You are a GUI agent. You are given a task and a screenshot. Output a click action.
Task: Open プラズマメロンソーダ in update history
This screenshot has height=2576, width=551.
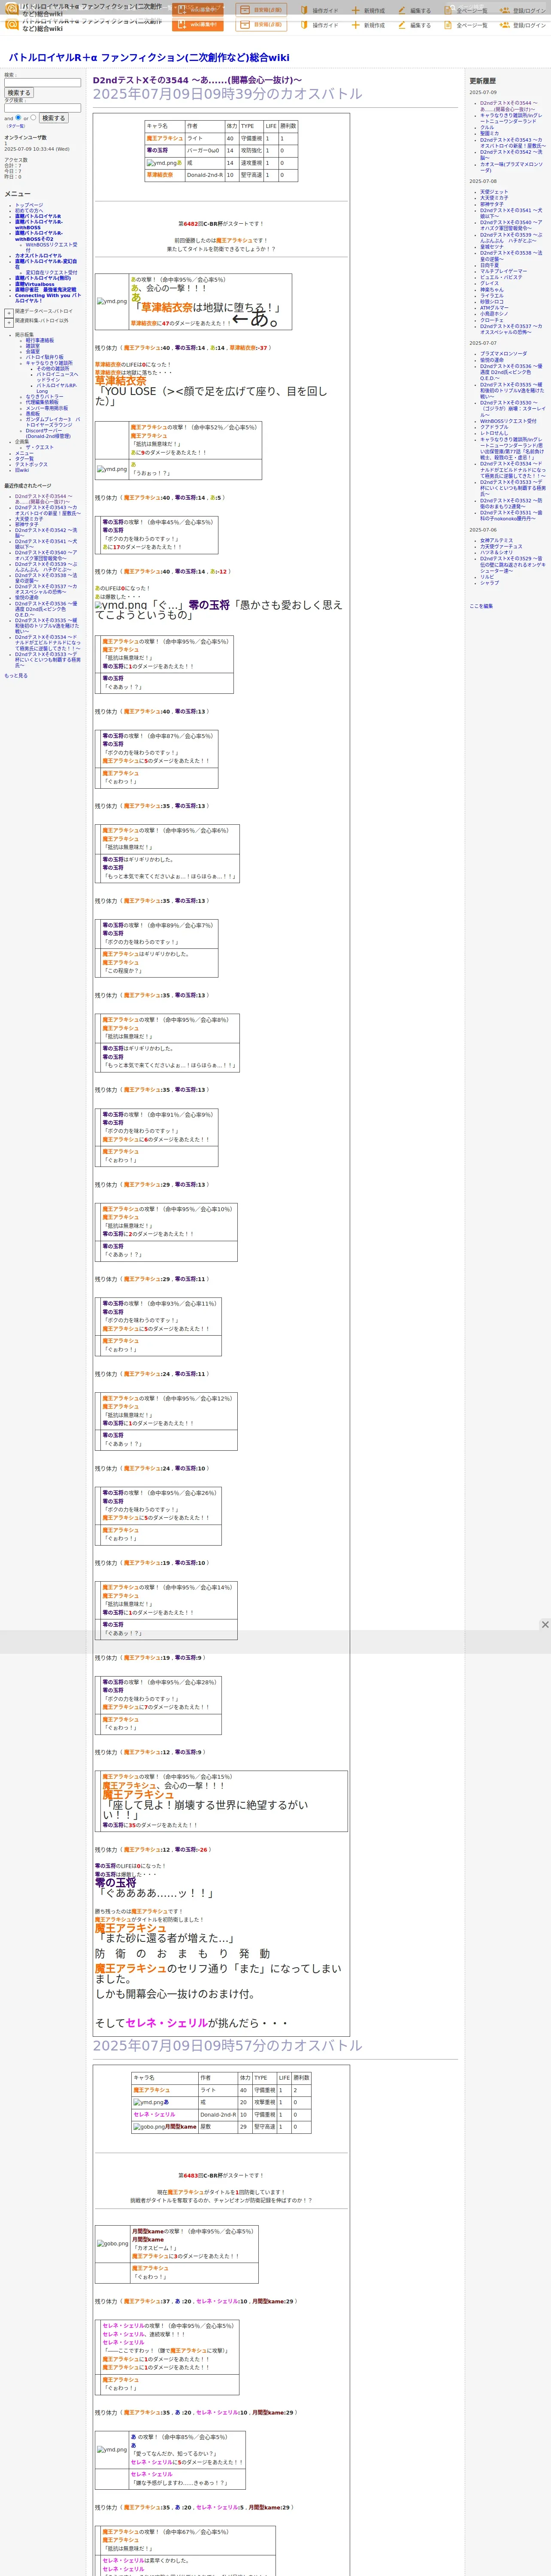[504, 354]
